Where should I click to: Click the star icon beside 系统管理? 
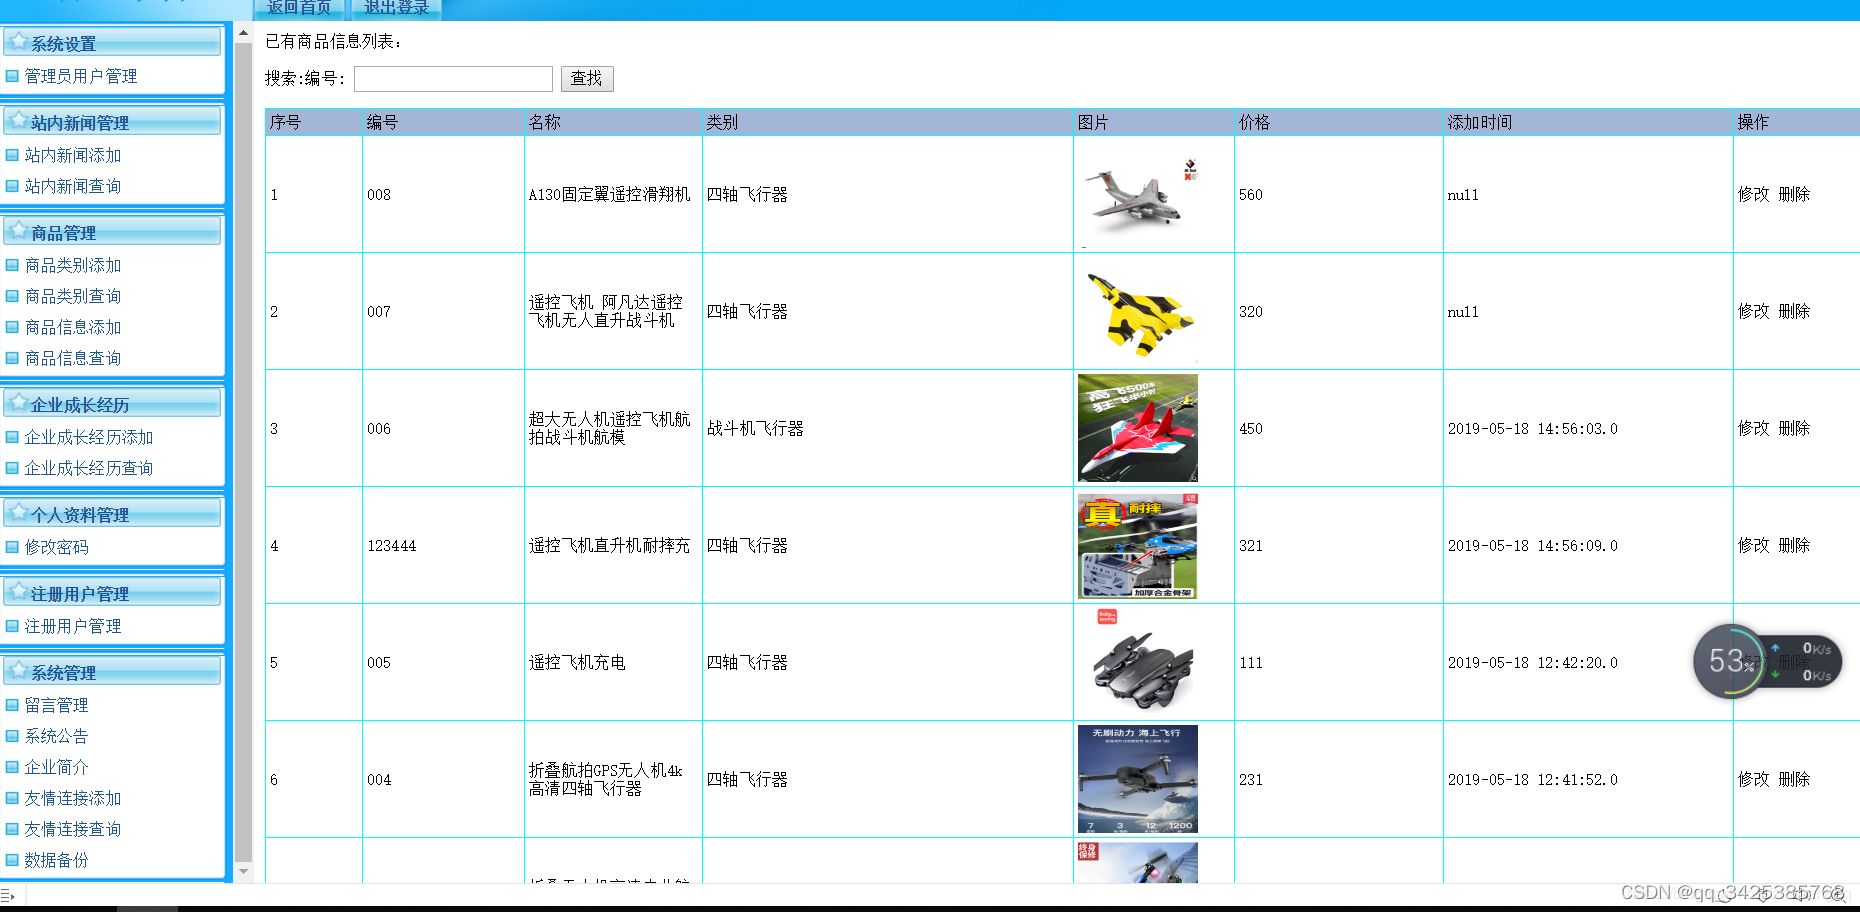tap(18, 670)
